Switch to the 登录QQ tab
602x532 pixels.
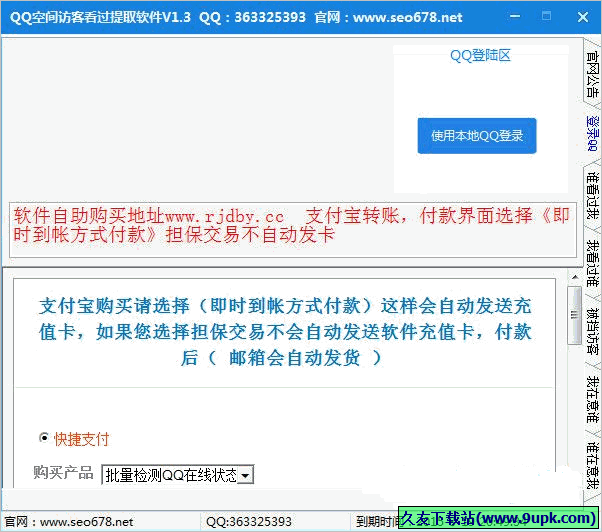(592, 133)
